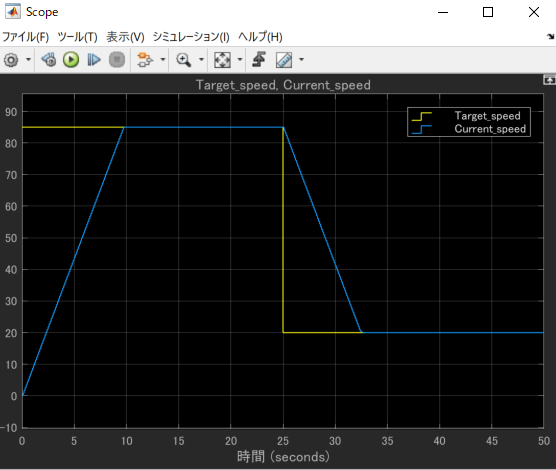
Task: Click the dock arrow at menu bar's right end
Action: point(550,36)
